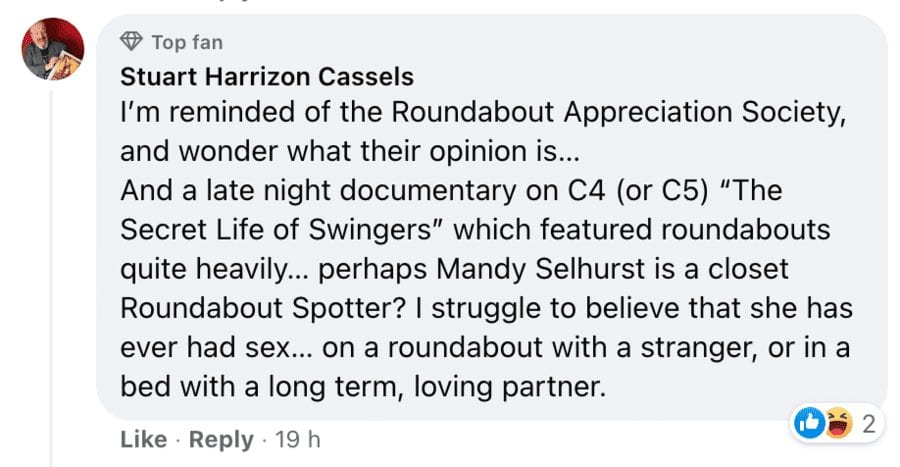Click the Top fan diamond icon
The height and width of the screenshot is (467, 900).
pos(130,42)
